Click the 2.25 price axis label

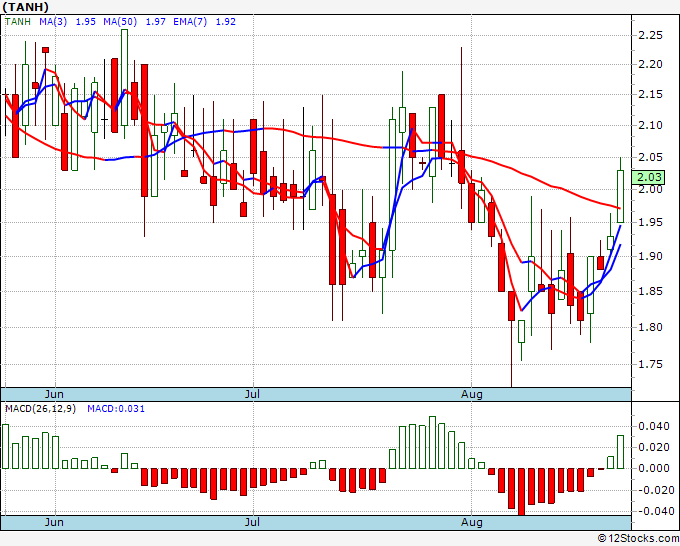pyautogui.click(x=651, y=35)
